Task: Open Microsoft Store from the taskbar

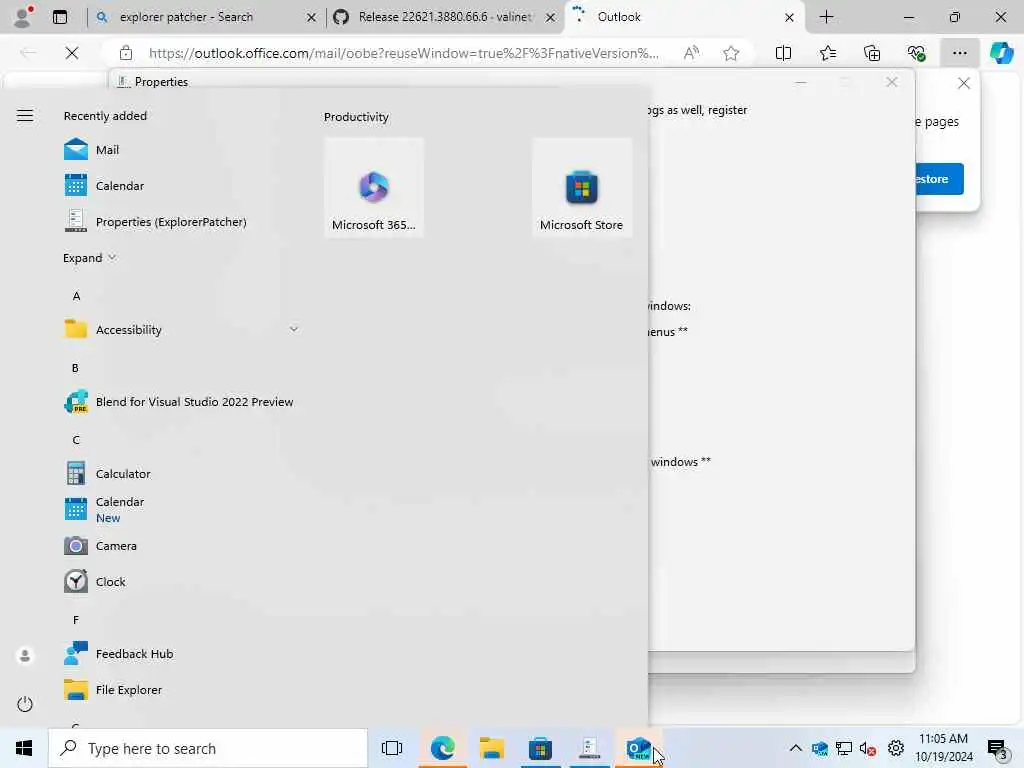Action: click(x=540, y=748)
